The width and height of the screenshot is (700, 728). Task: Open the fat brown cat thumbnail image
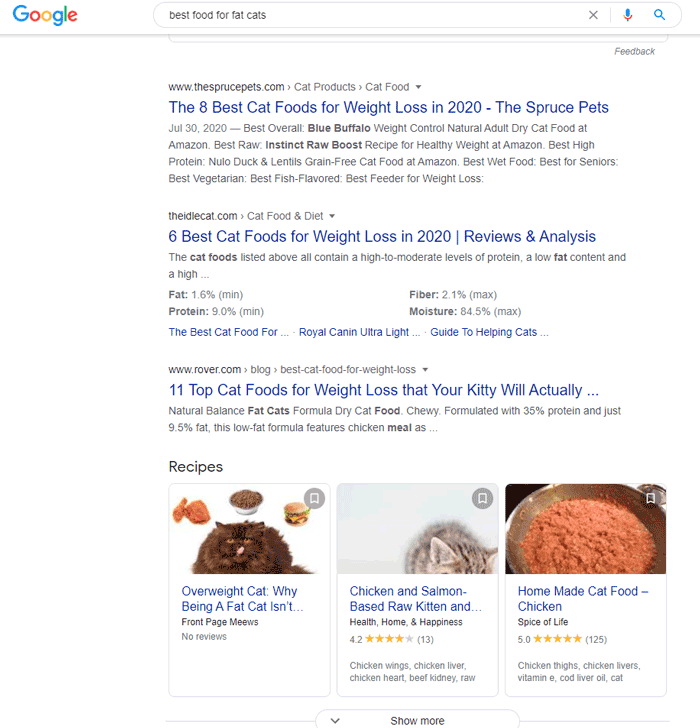pos(249,529)
